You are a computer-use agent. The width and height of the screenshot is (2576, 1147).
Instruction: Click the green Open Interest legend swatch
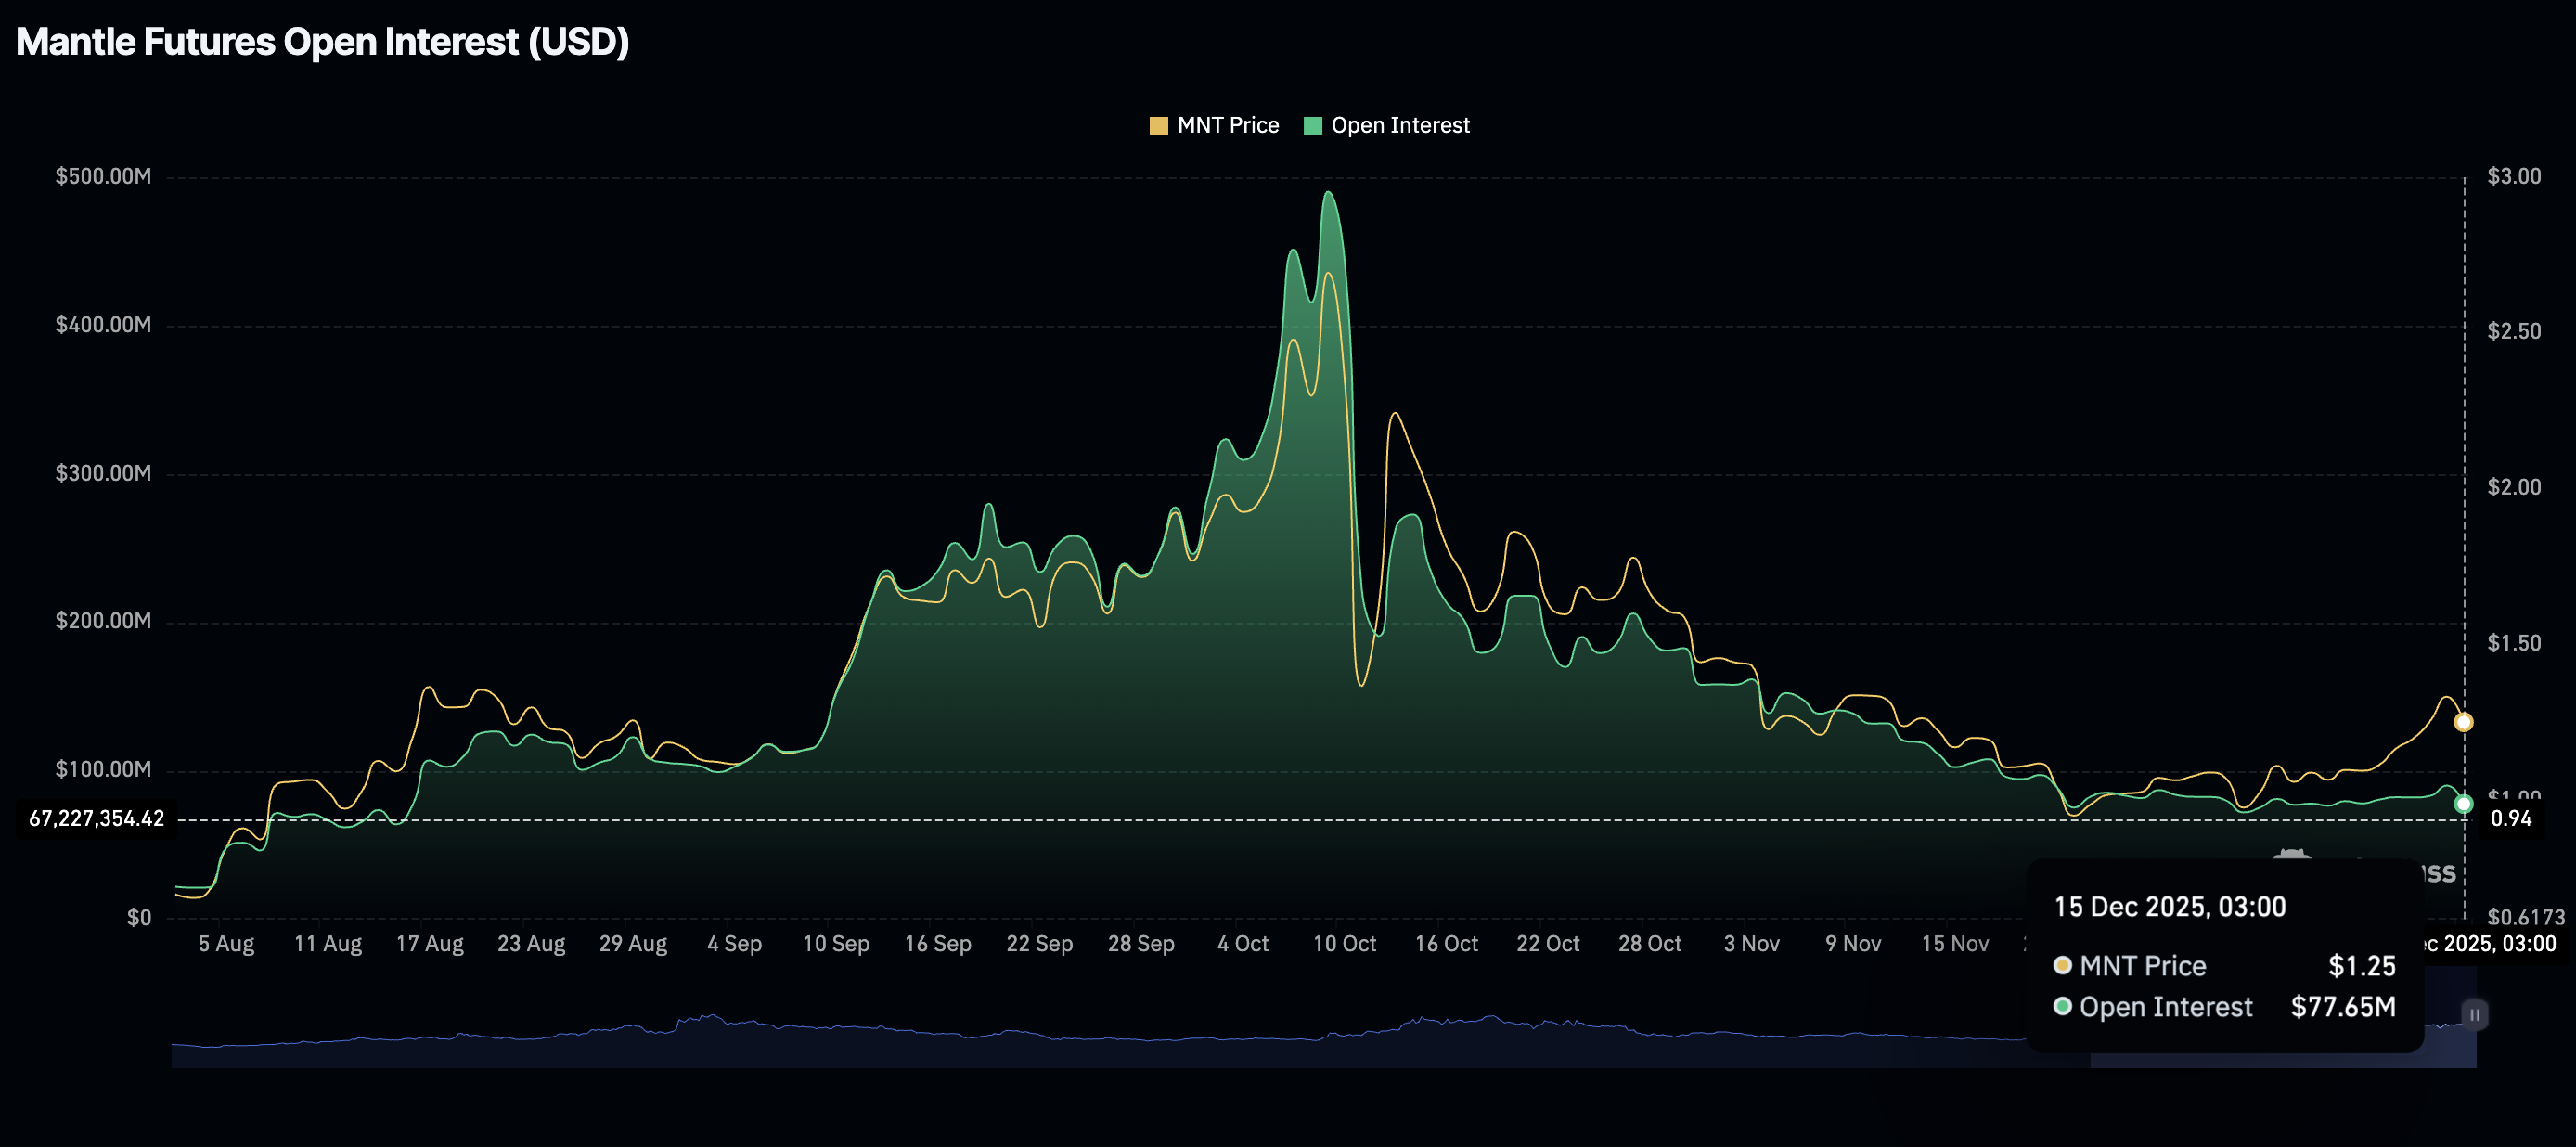click(x=1313, y=125)
